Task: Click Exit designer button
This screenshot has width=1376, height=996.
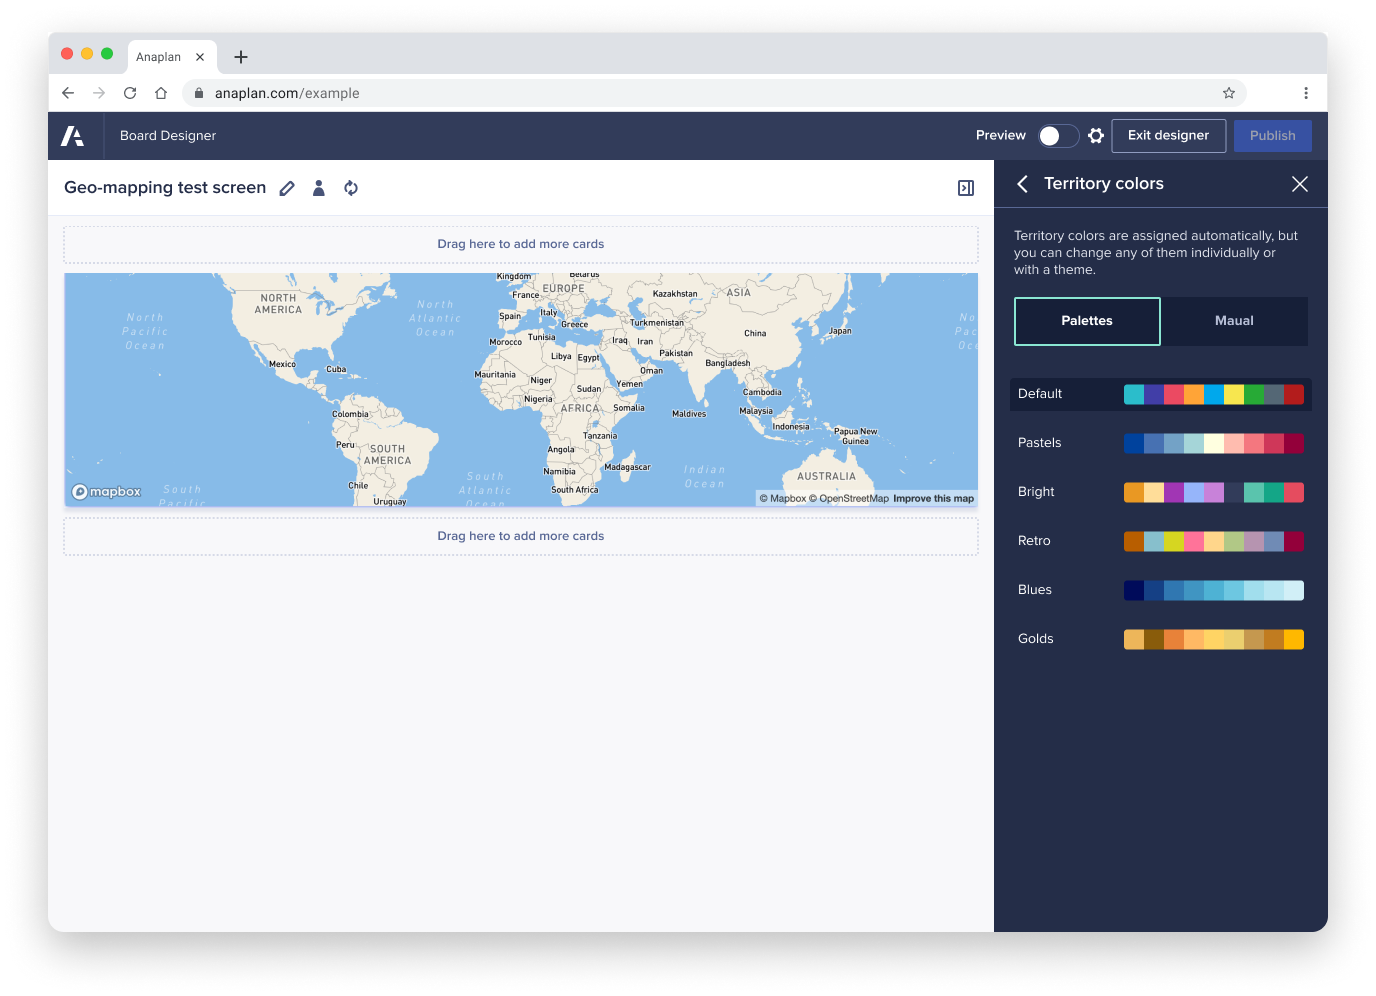Action: [1169, 136]
